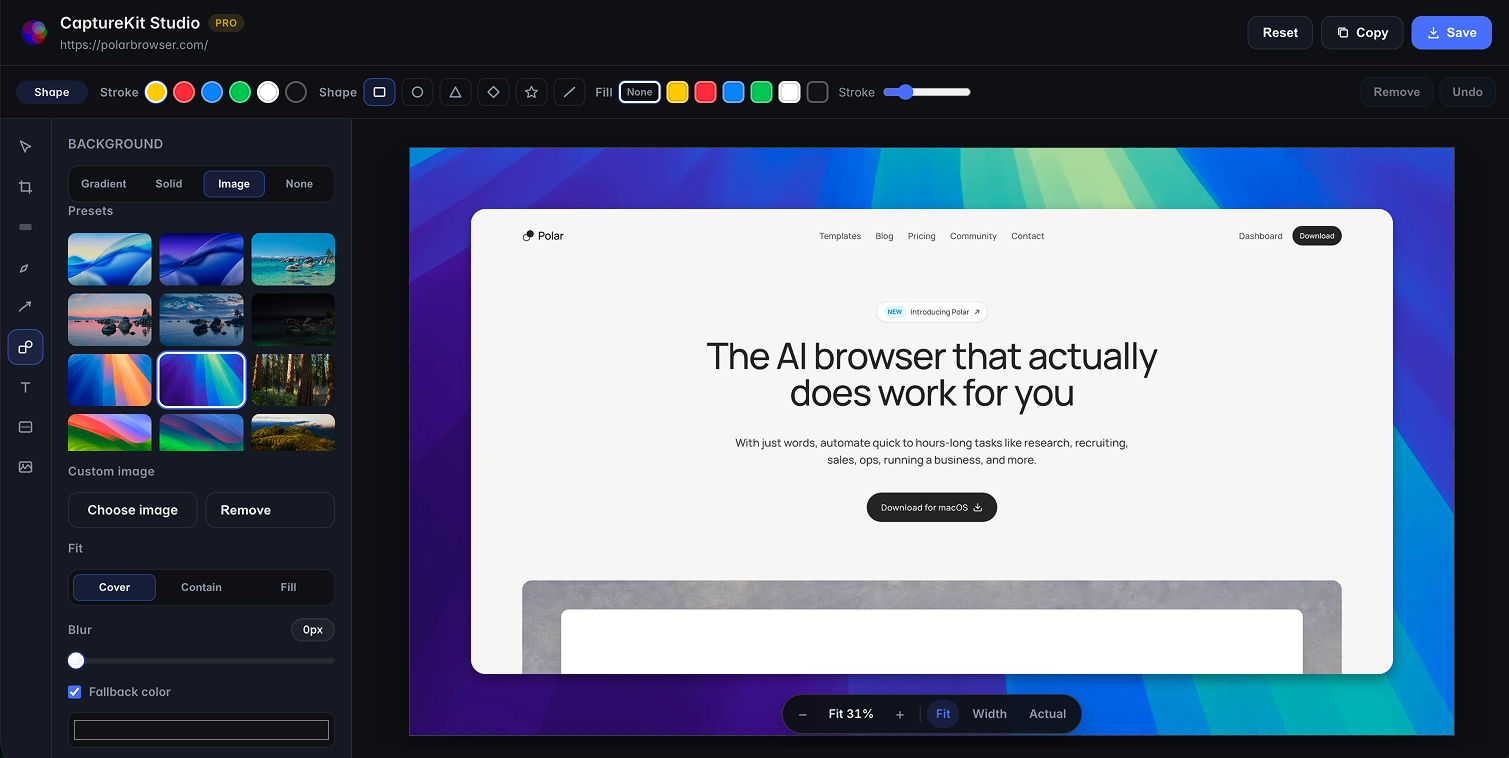
Task: Set stroke color to green
Action: 240,92
